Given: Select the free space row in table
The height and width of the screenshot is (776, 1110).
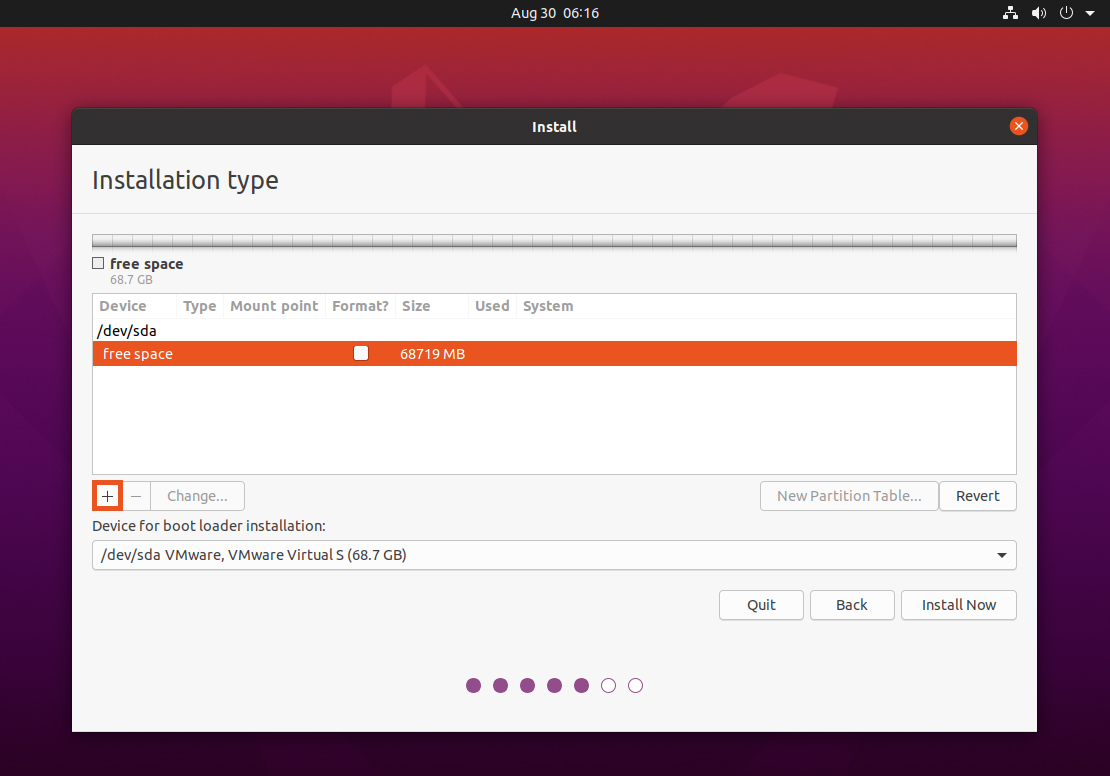Looking at the screenshot, I should point(554,353).
